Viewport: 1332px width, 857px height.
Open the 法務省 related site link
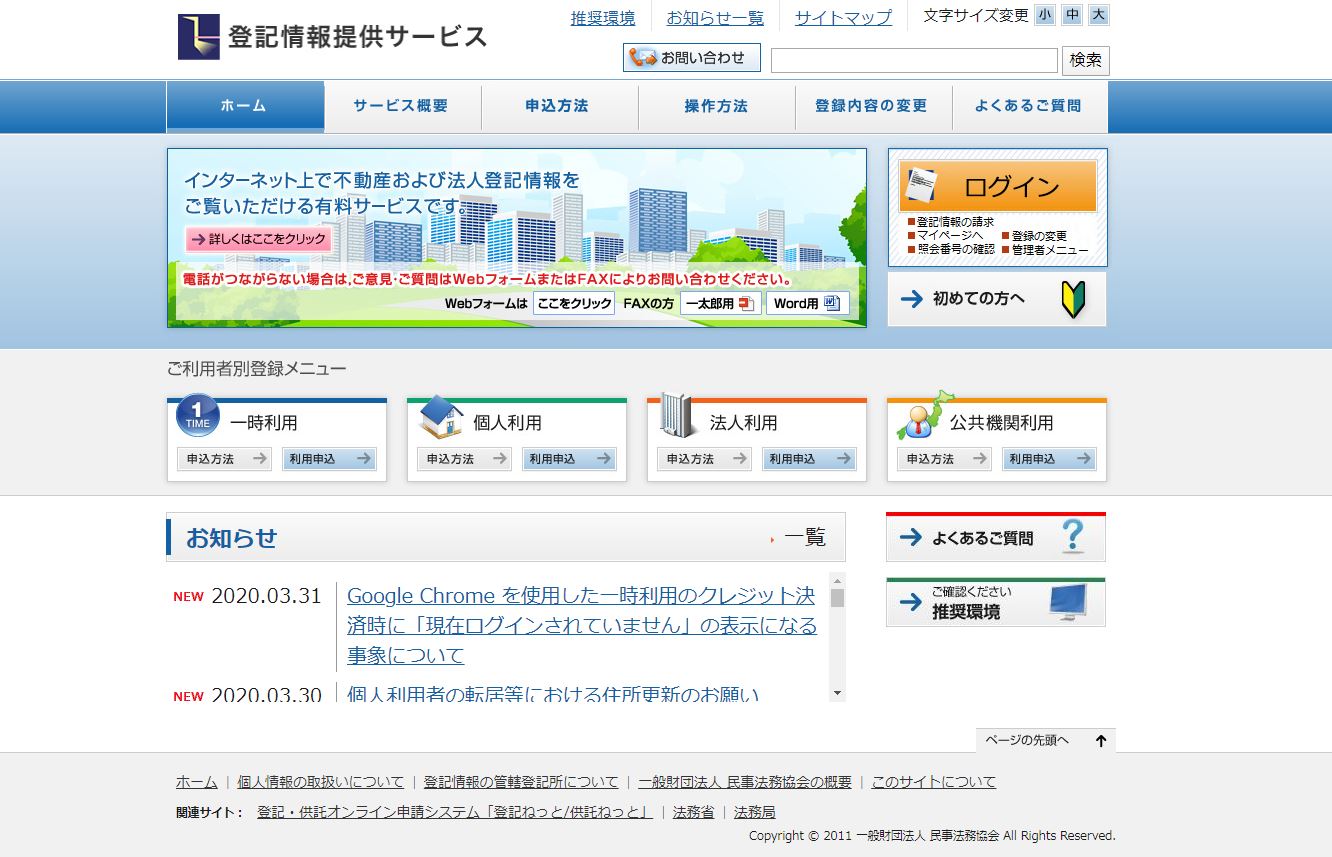pyautogui.click(x=694, y=812)
